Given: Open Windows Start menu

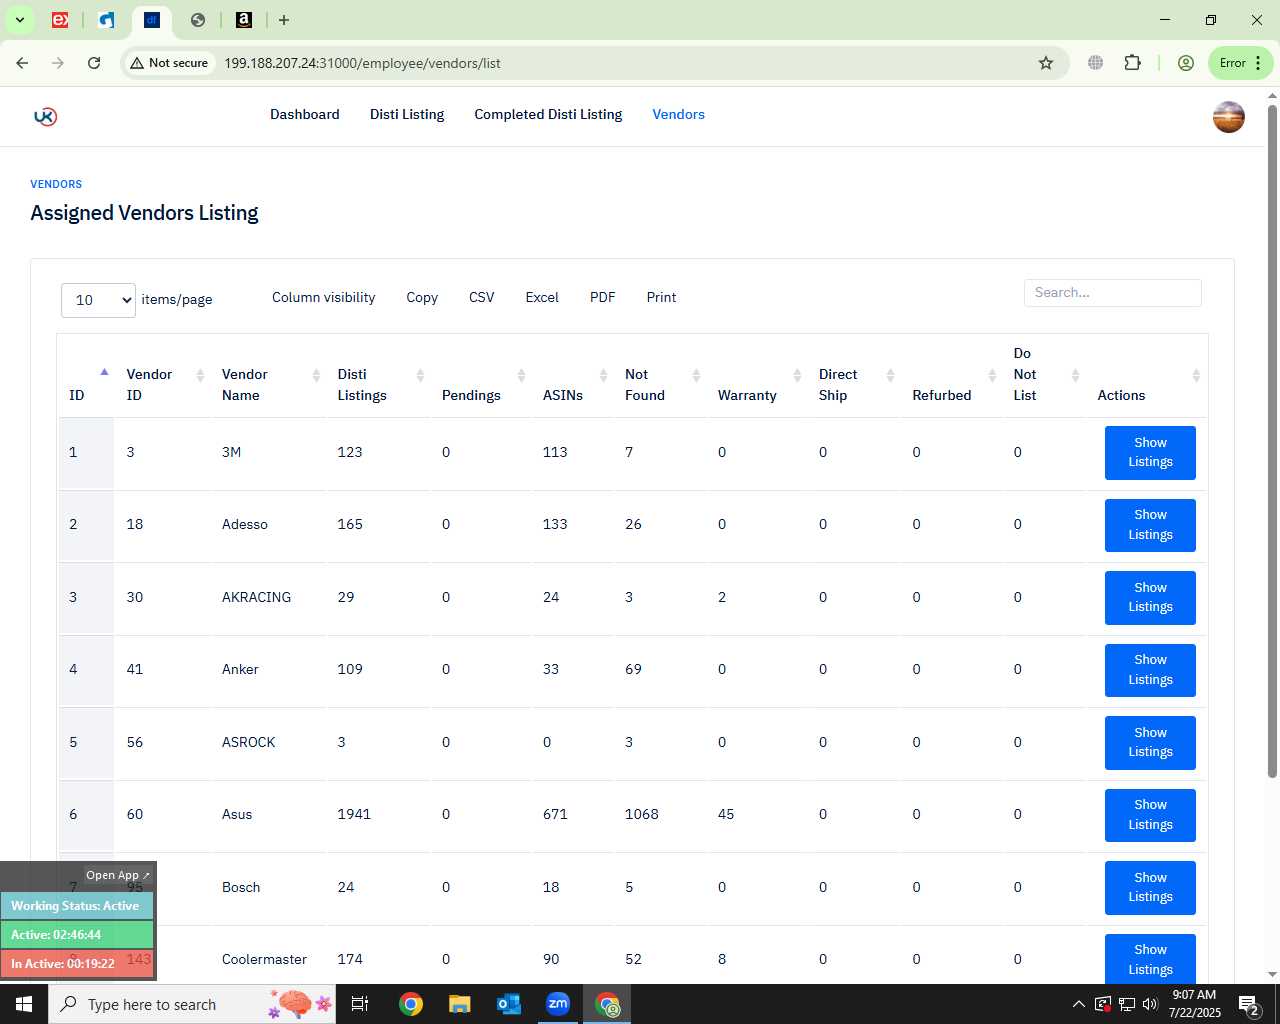Looking at the screenshot, I should (x=24, y=1004).
